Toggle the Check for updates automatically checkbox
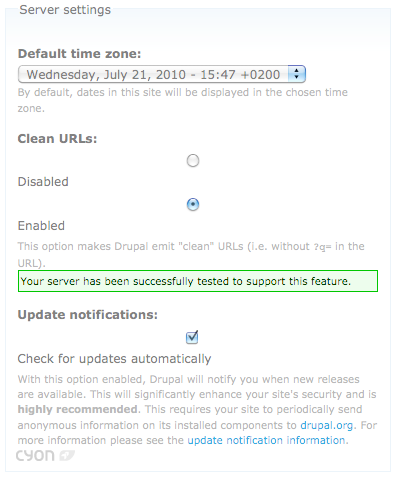The image size is (396, 477). (x=192, y=337)
